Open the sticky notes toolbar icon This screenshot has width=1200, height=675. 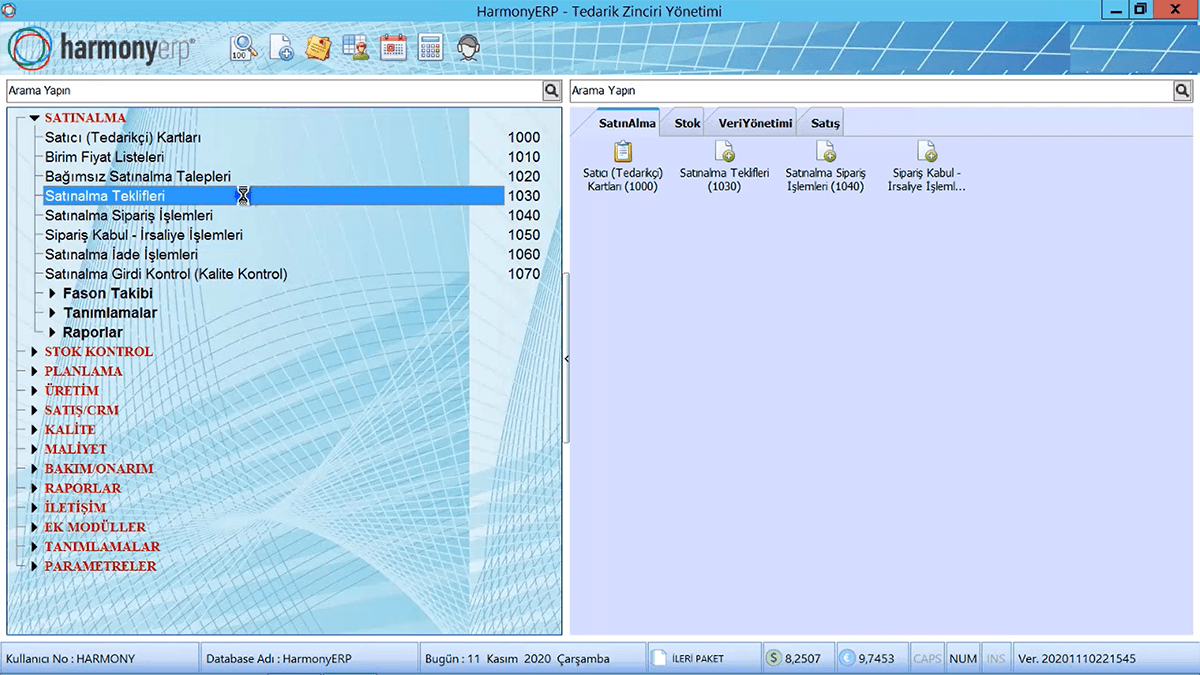318,47
